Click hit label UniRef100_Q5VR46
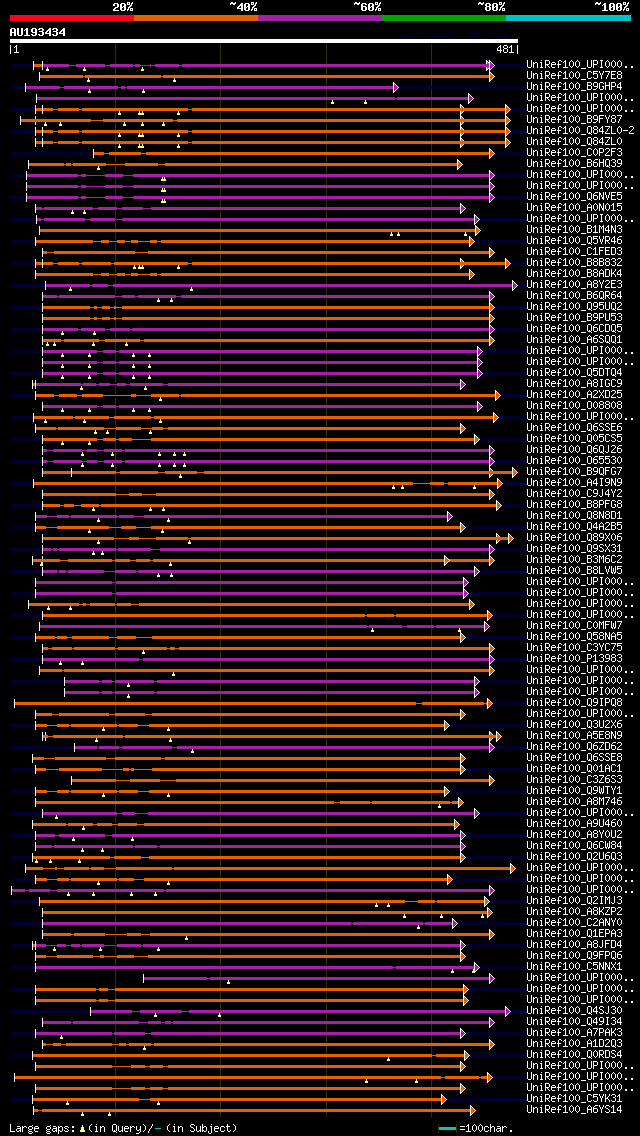The height and width of the screenshot is (1136, 640). click(x=574, y=241)
